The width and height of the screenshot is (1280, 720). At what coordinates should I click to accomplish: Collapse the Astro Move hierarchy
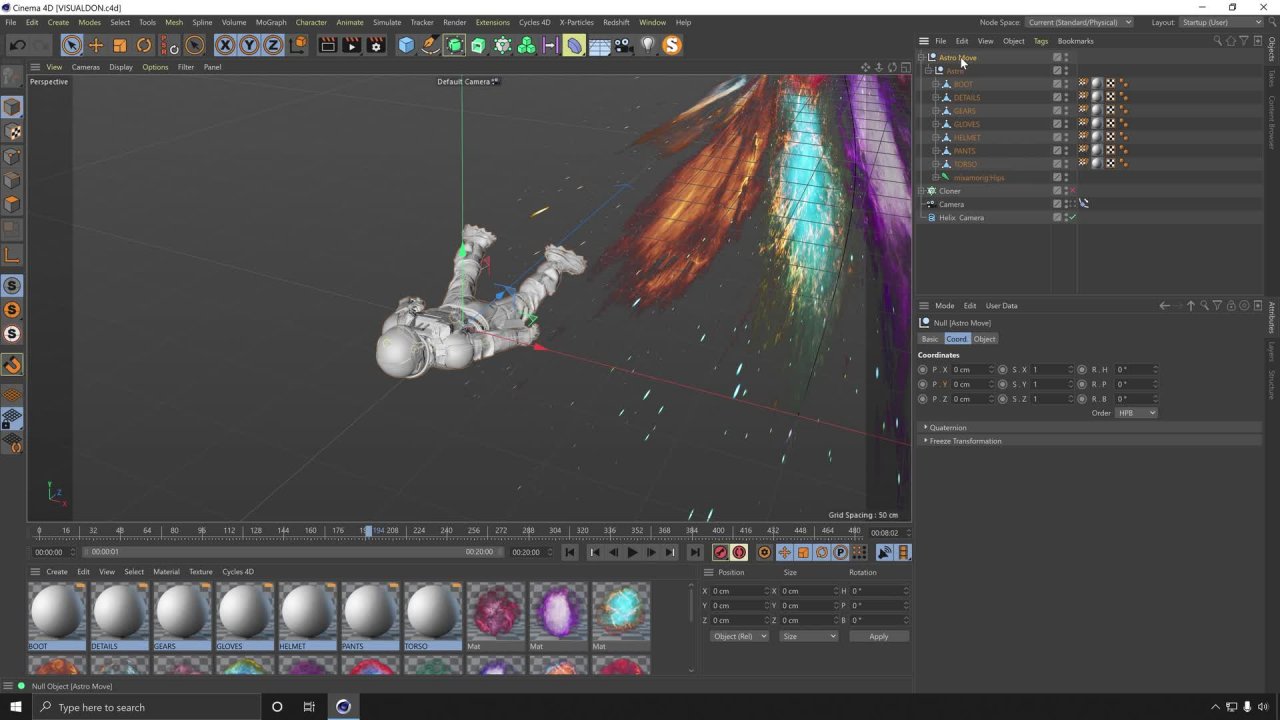coord(920,57)
